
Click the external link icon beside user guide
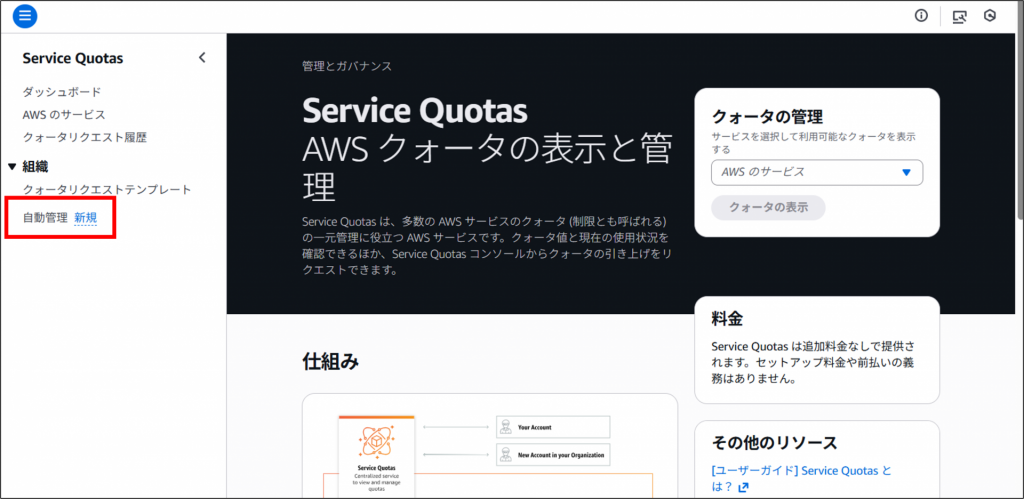pyautogui.click(x=743, y=488)
